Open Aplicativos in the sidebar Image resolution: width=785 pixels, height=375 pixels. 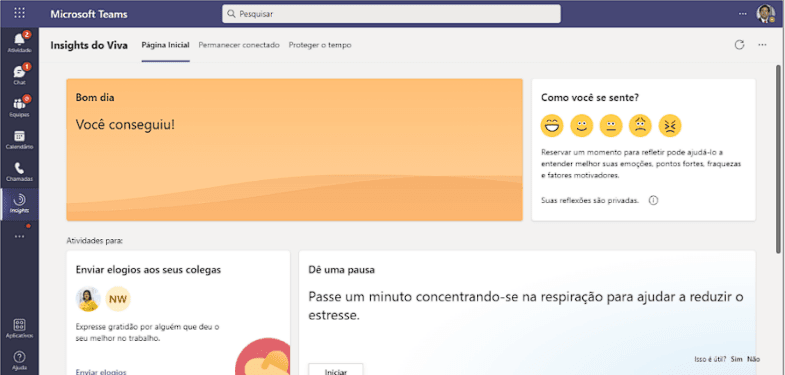pos(20,328)
